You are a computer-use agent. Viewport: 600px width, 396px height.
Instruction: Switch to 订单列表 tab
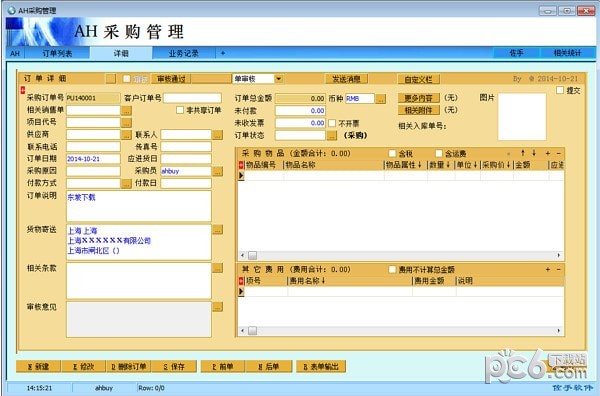57,53
